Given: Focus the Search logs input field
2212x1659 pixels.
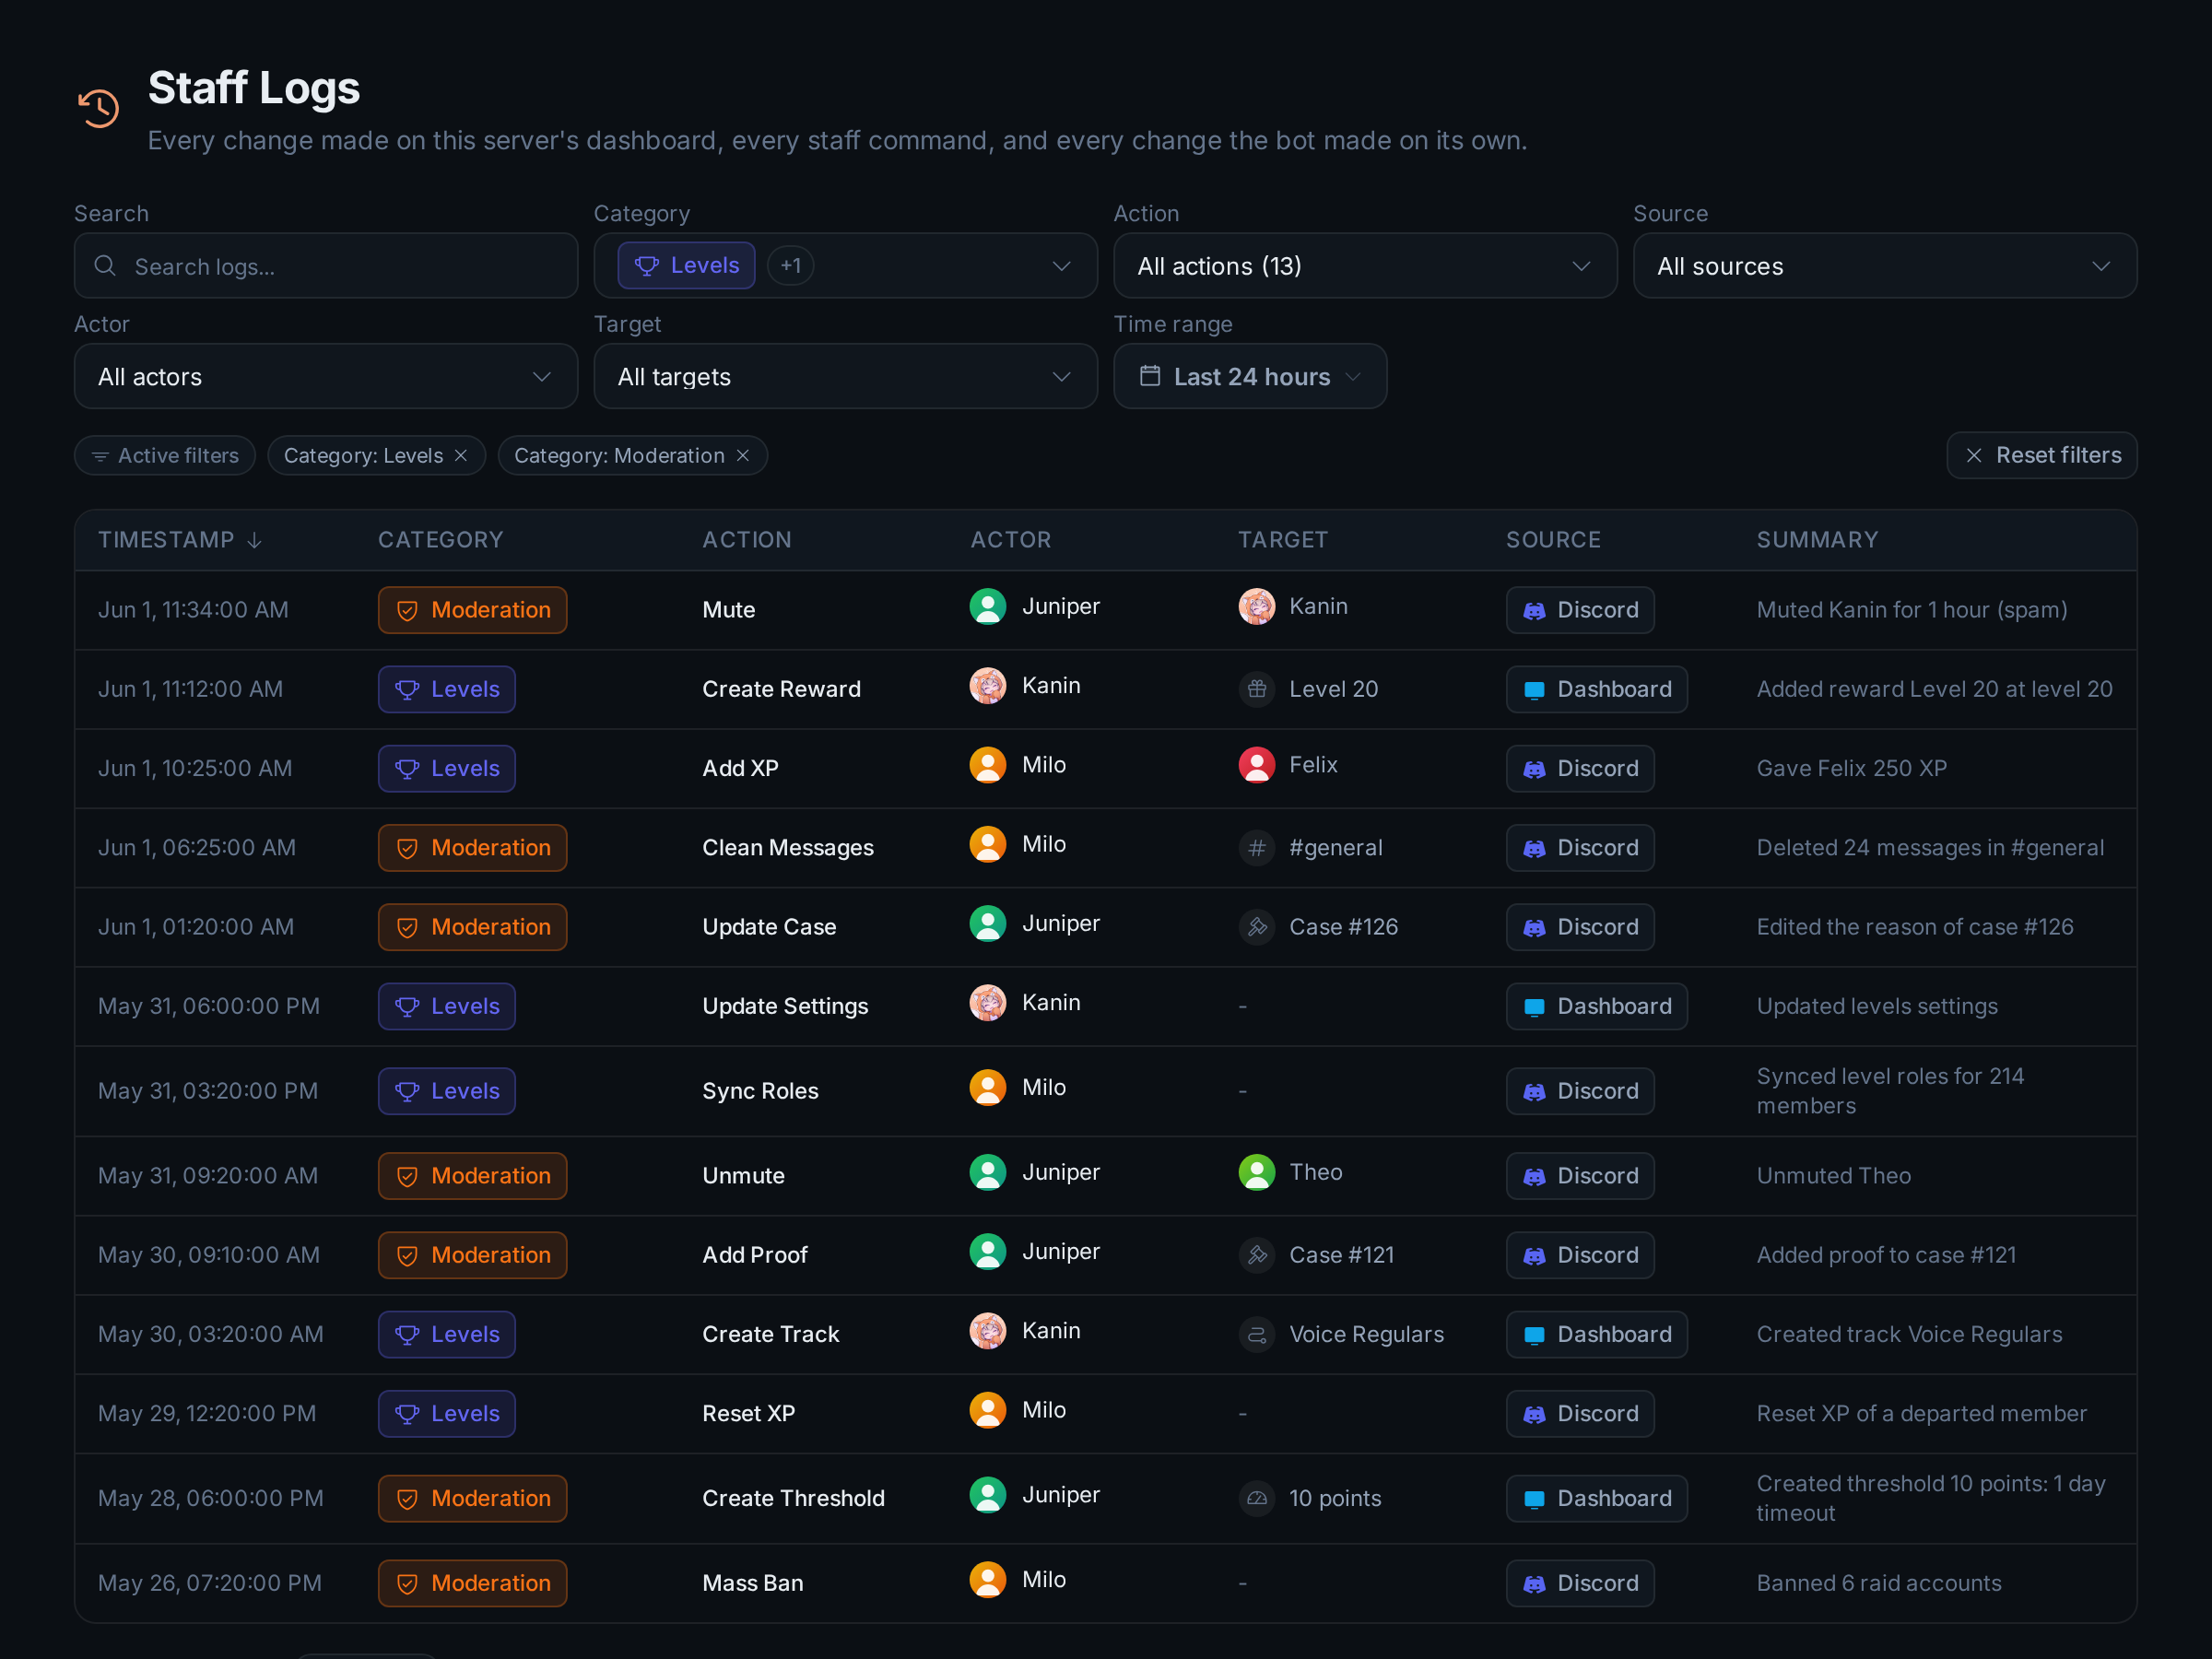Looking at the screenshot, I should (326, 266).
